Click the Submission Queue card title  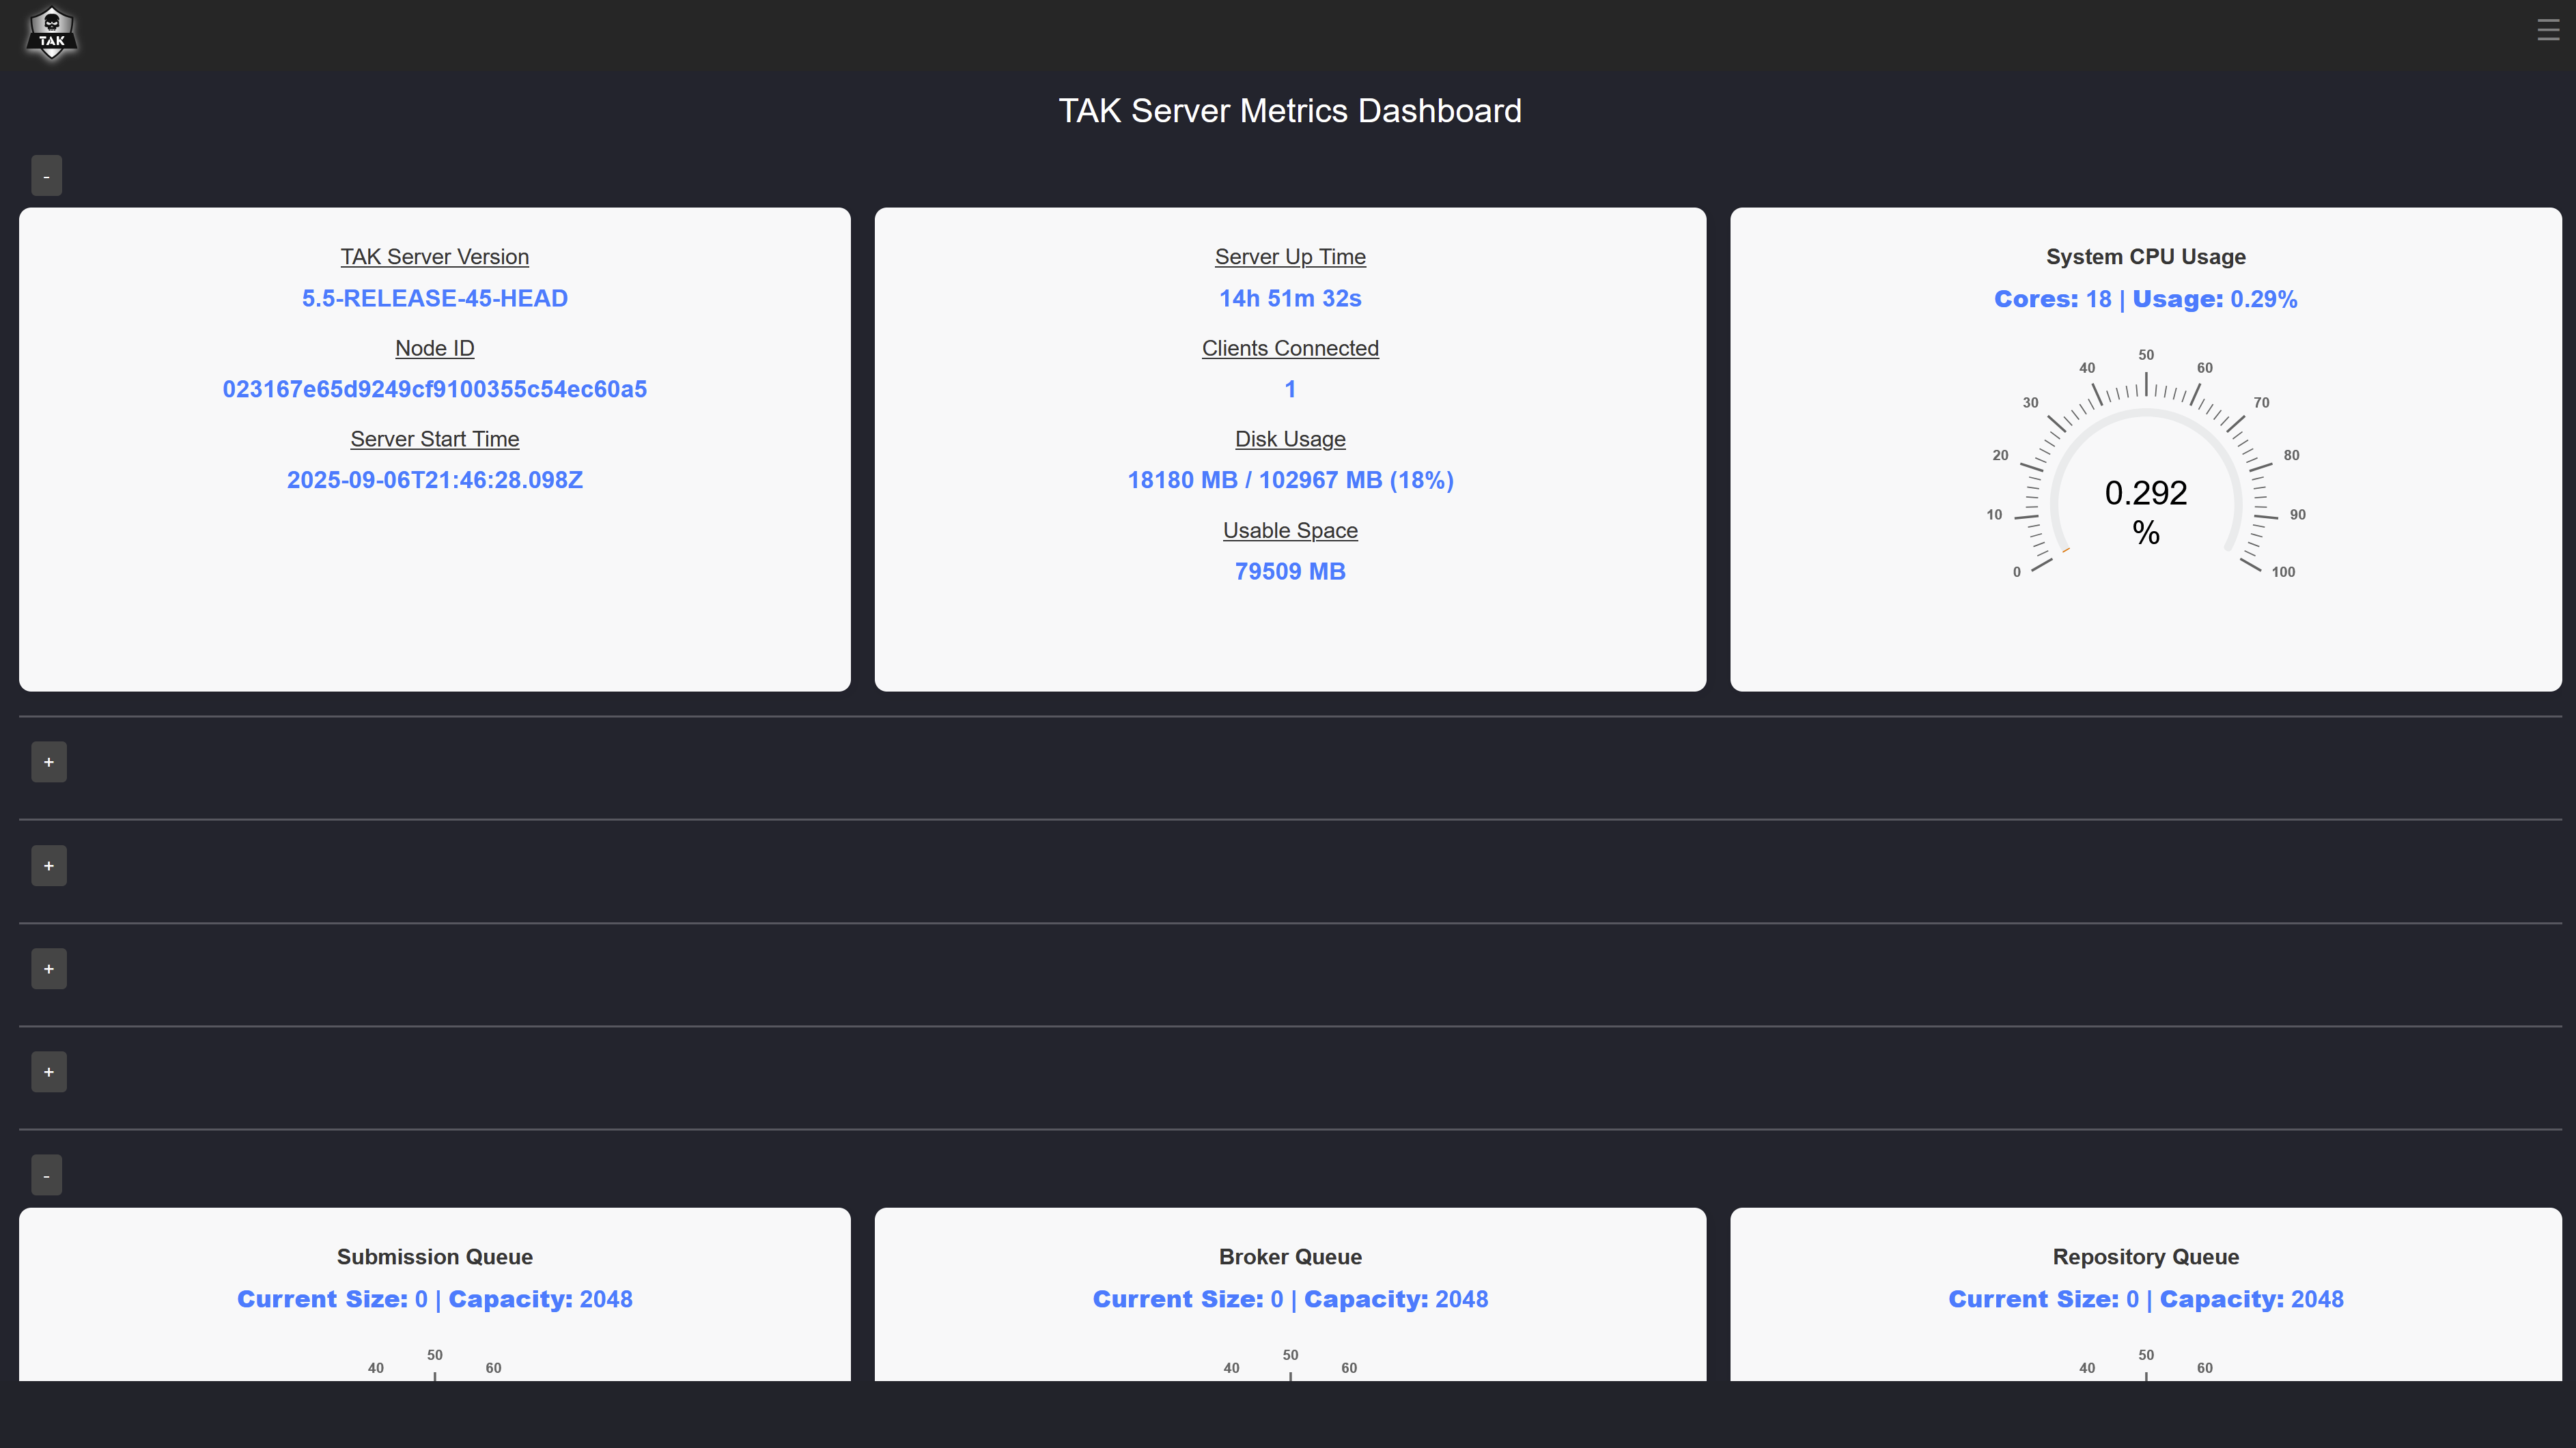(x=434, y=1257)
